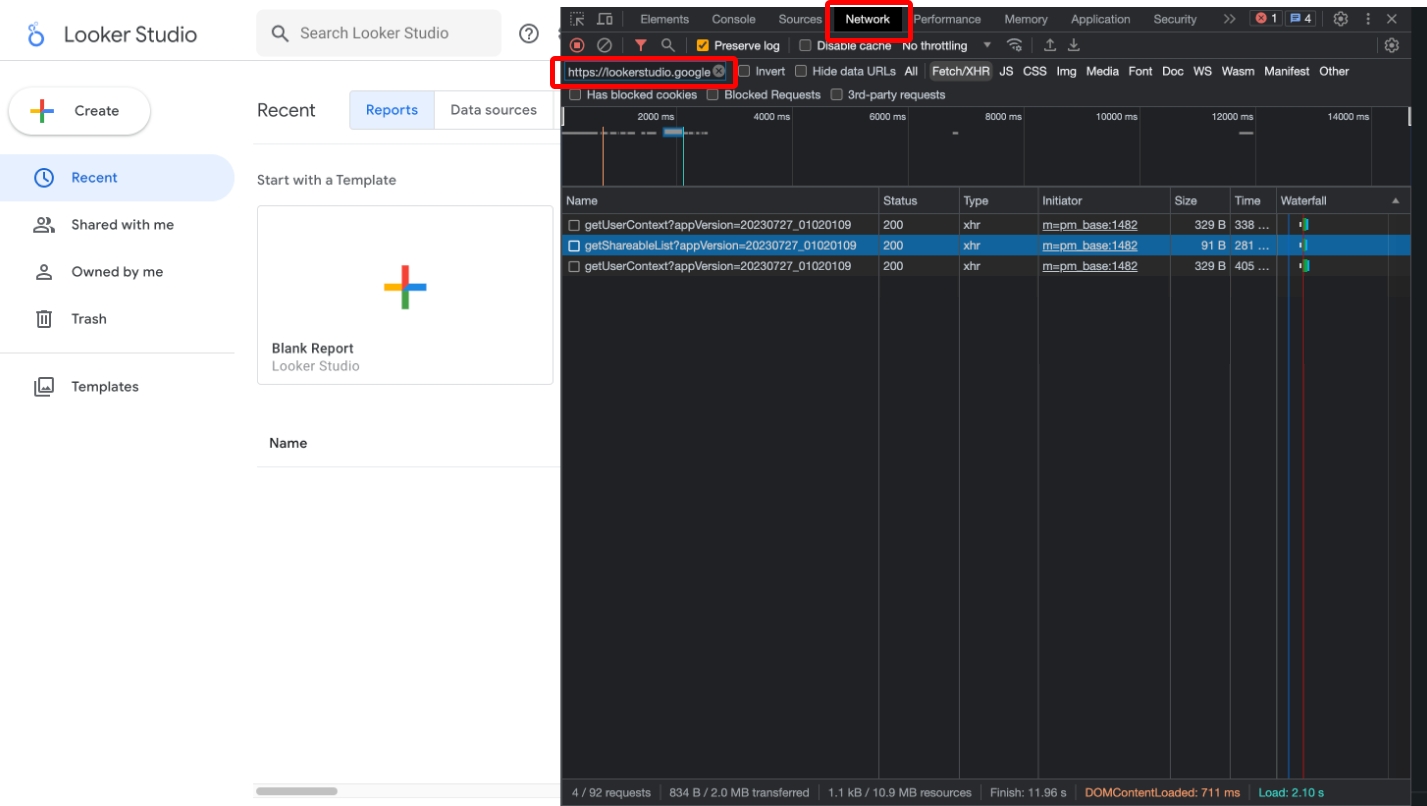The height and width of the screenshot is (806, 1427).
Task: Sort requests by the Status column
Action: pos(918,201)
